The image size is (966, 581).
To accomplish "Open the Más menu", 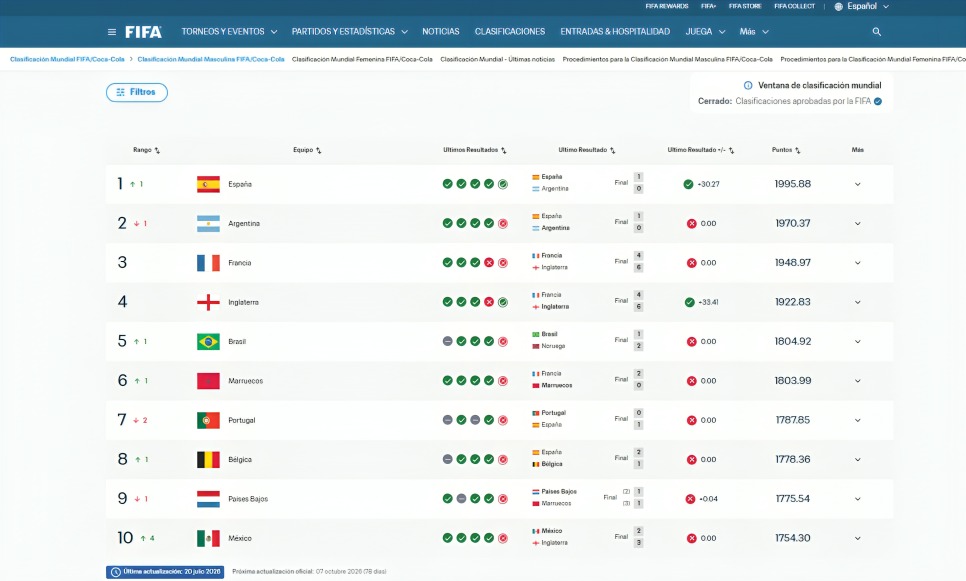I will click(x=754, y=31).
